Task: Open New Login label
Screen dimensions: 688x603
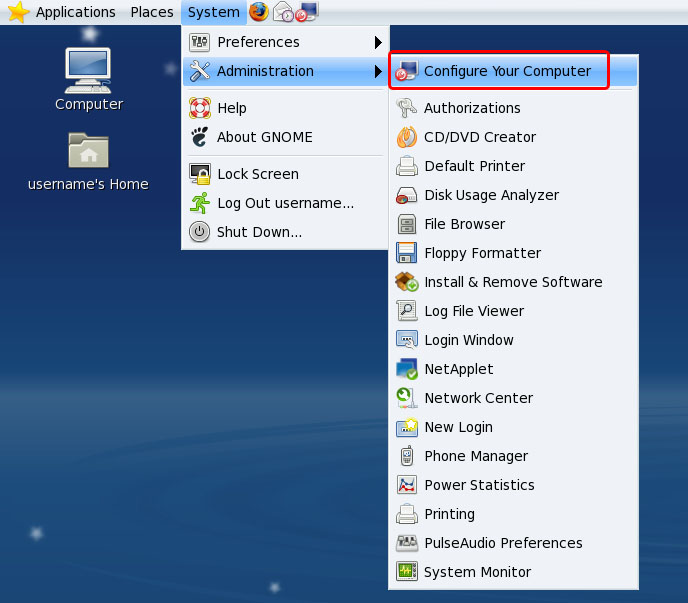Action: click(x=459, y=427)
